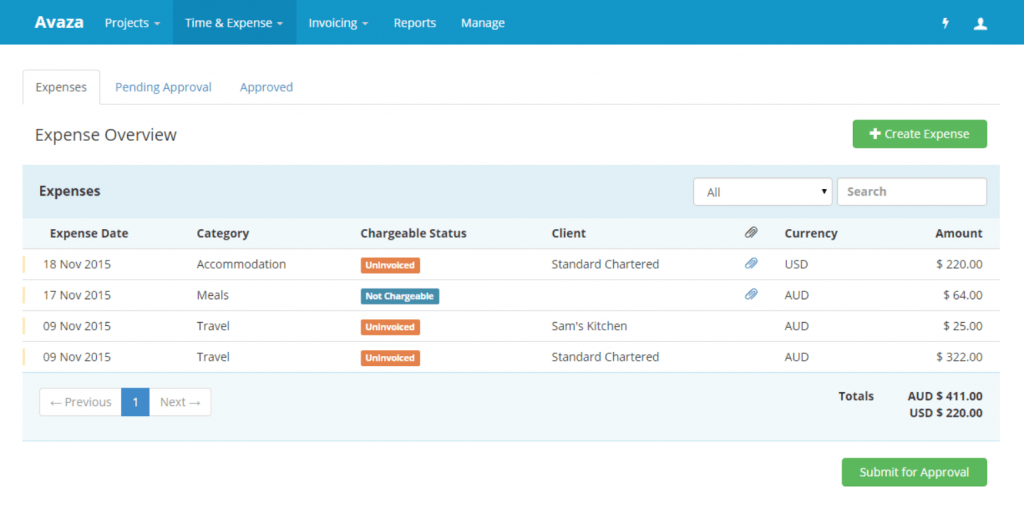
Task: Open the All filter dropdown
Action: tap(762, 192)
